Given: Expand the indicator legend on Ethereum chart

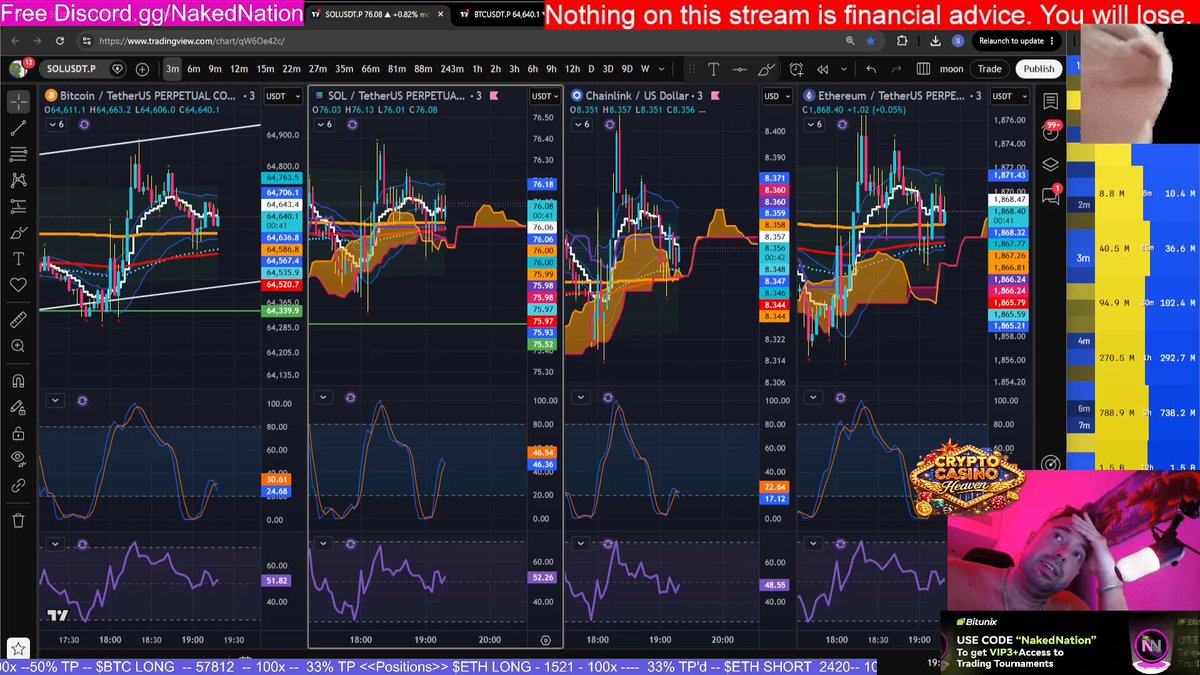Looking at the screenshot, I should pos(816,124).
